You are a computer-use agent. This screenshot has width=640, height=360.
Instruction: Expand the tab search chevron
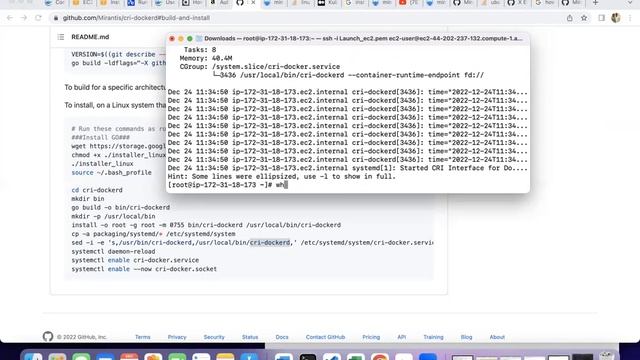click(x=630, y=3)
